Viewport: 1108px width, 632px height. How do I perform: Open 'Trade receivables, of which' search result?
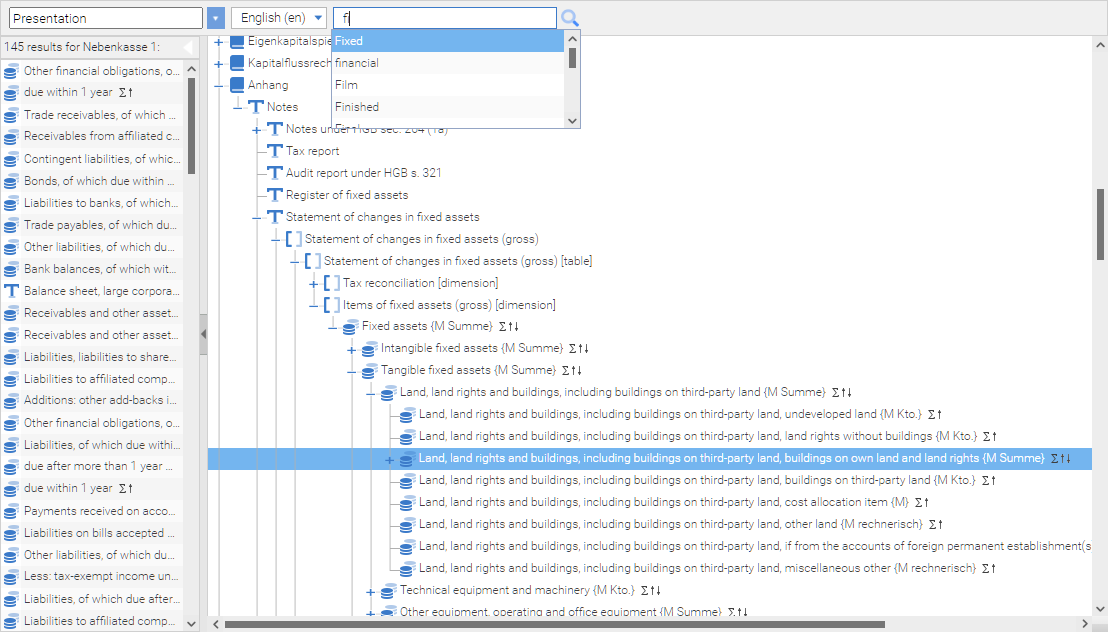[100, 115]
